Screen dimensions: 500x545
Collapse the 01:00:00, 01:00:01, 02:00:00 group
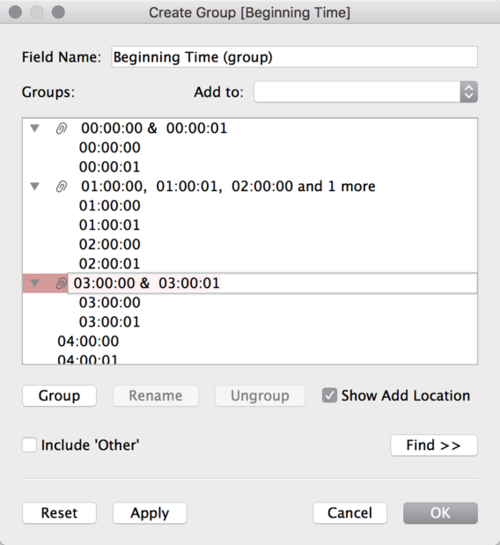point(35,186)
